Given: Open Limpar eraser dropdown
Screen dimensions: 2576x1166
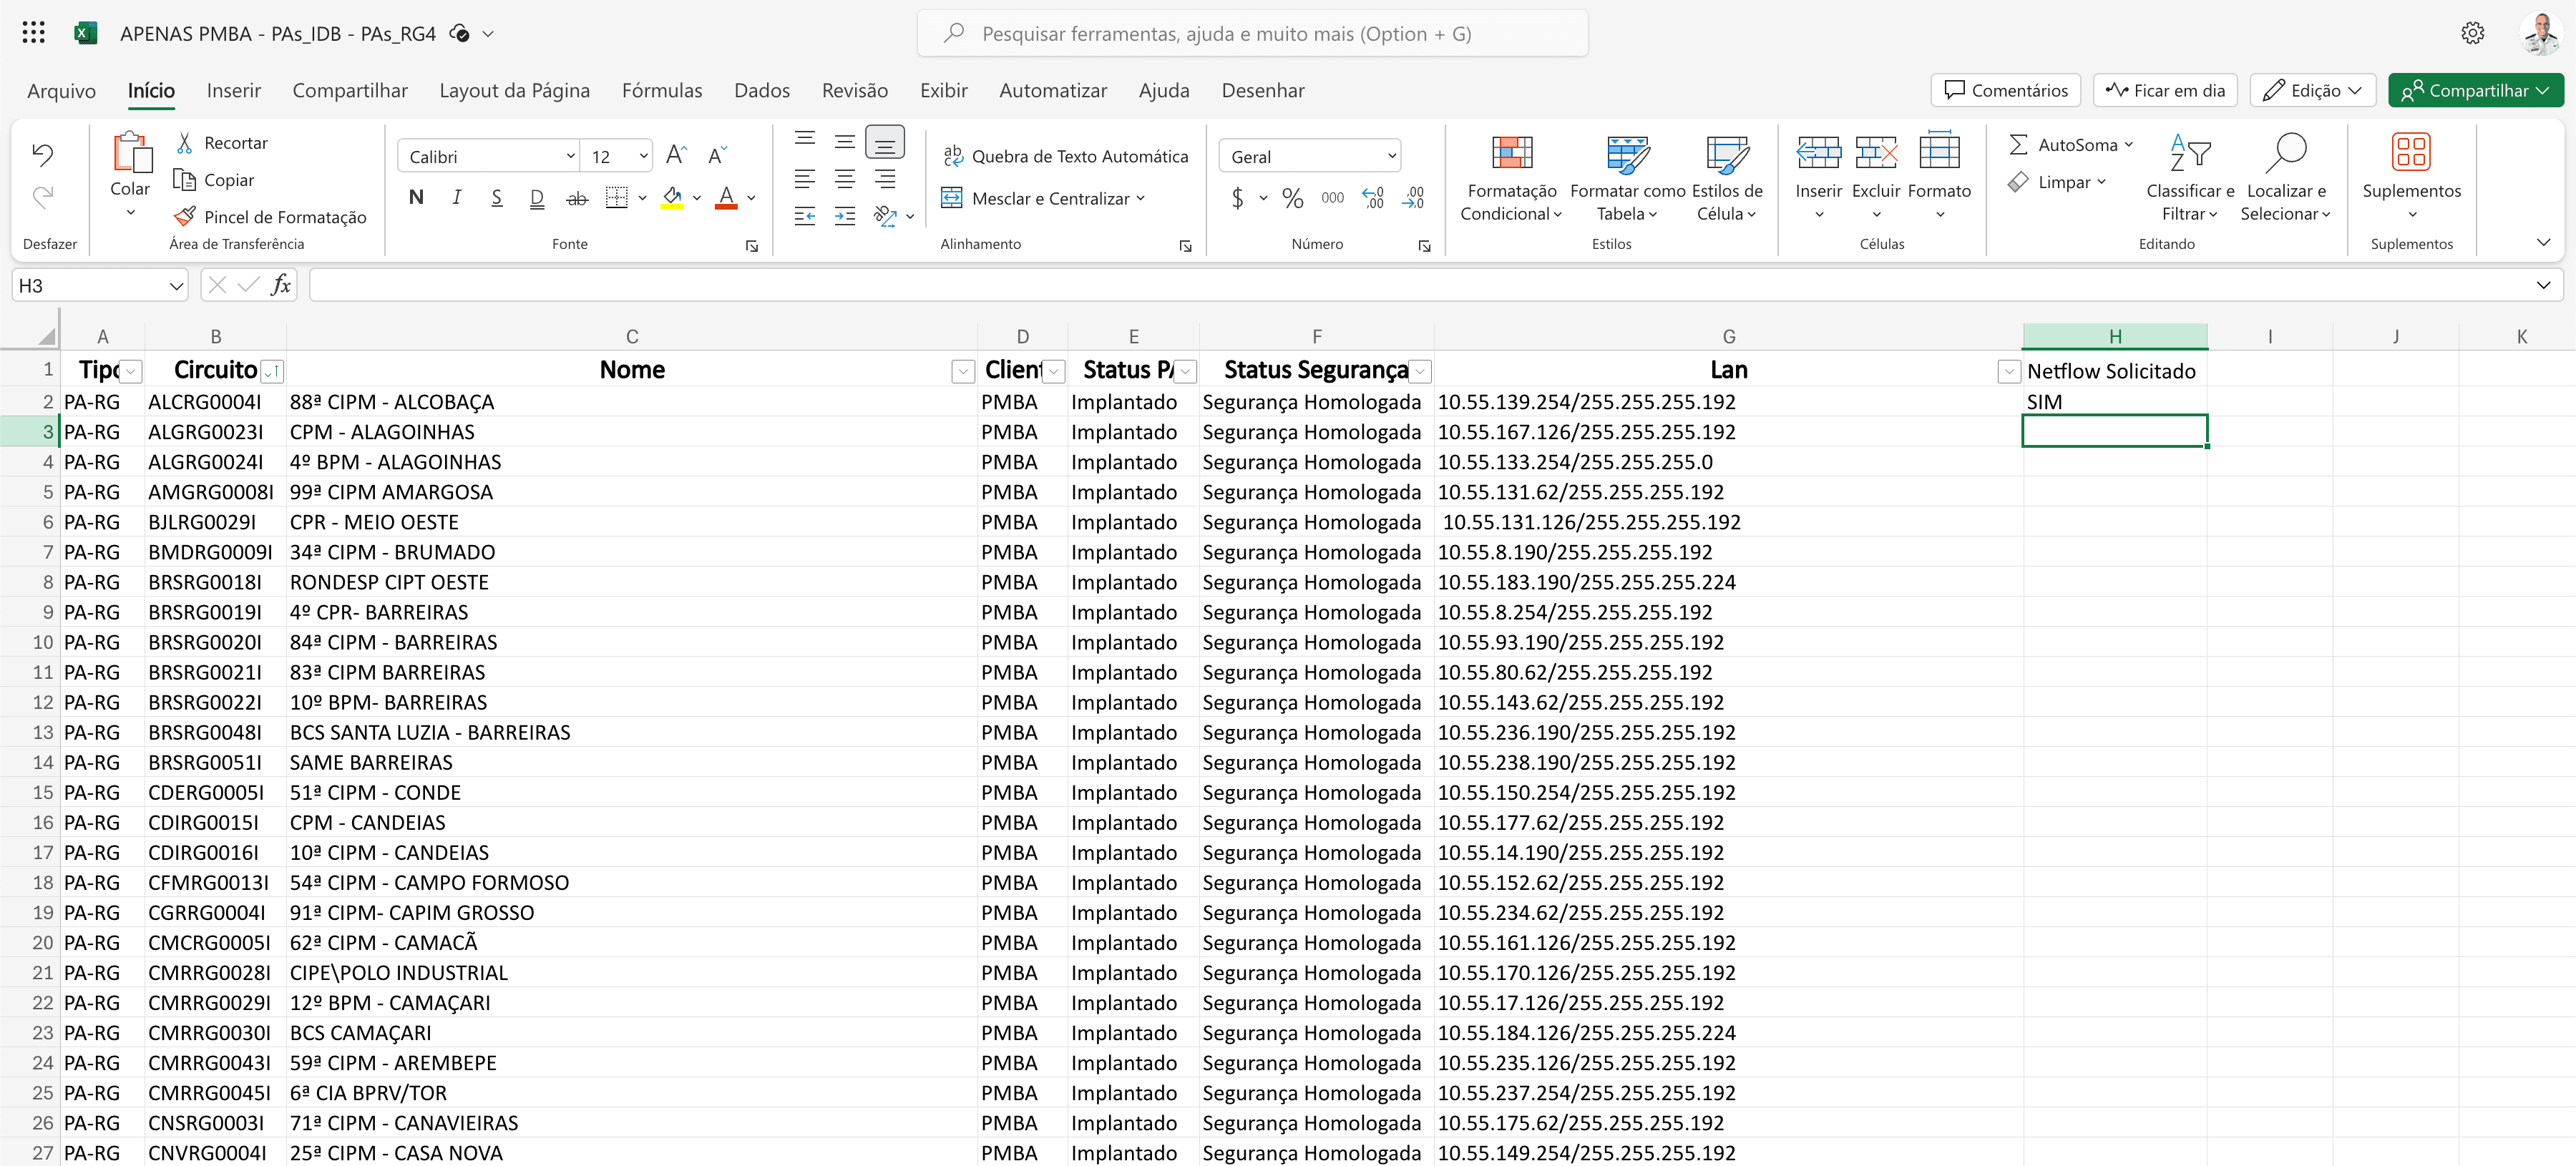Looking at the screenshot, I should [2056, 182].
